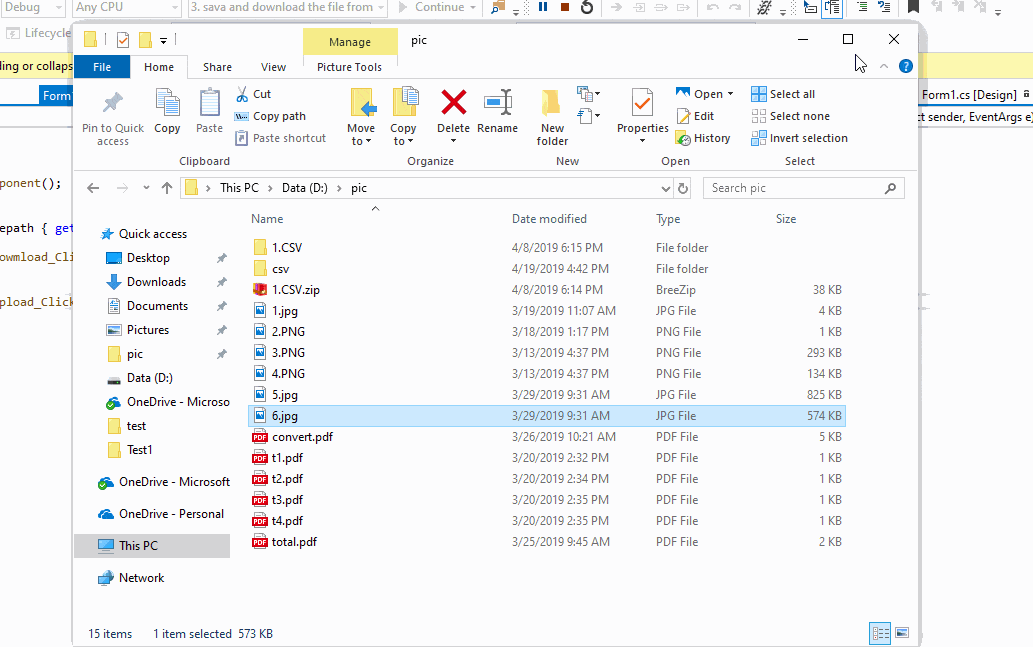Screen dimensions: 1033x647
Task: Click the Rename icon in the Organize group
Action: [497, 104]
